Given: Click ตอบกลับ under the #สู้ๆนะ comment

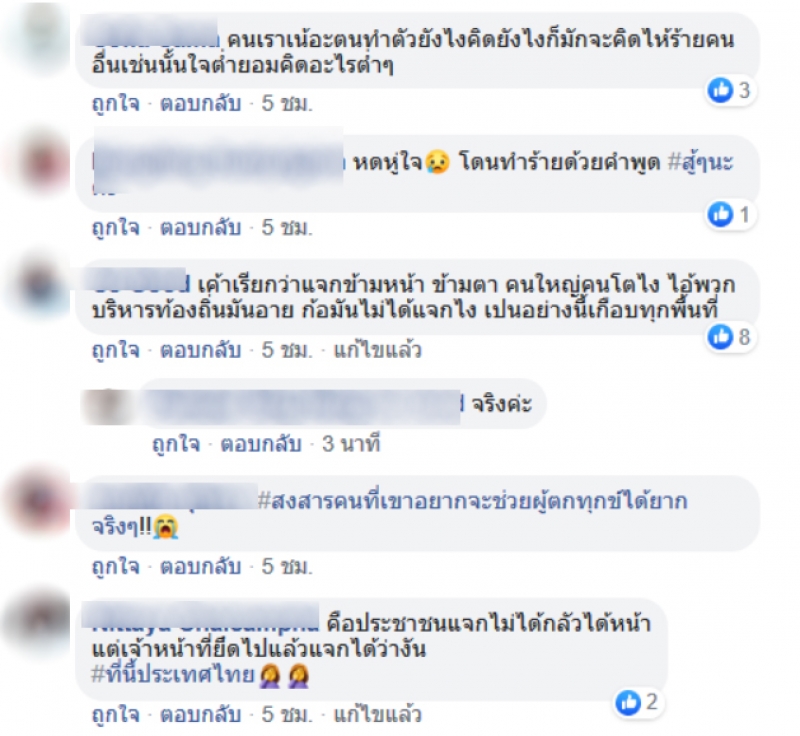Looking at the screenshot, I should pyautogui.click(x=201, y=227).
